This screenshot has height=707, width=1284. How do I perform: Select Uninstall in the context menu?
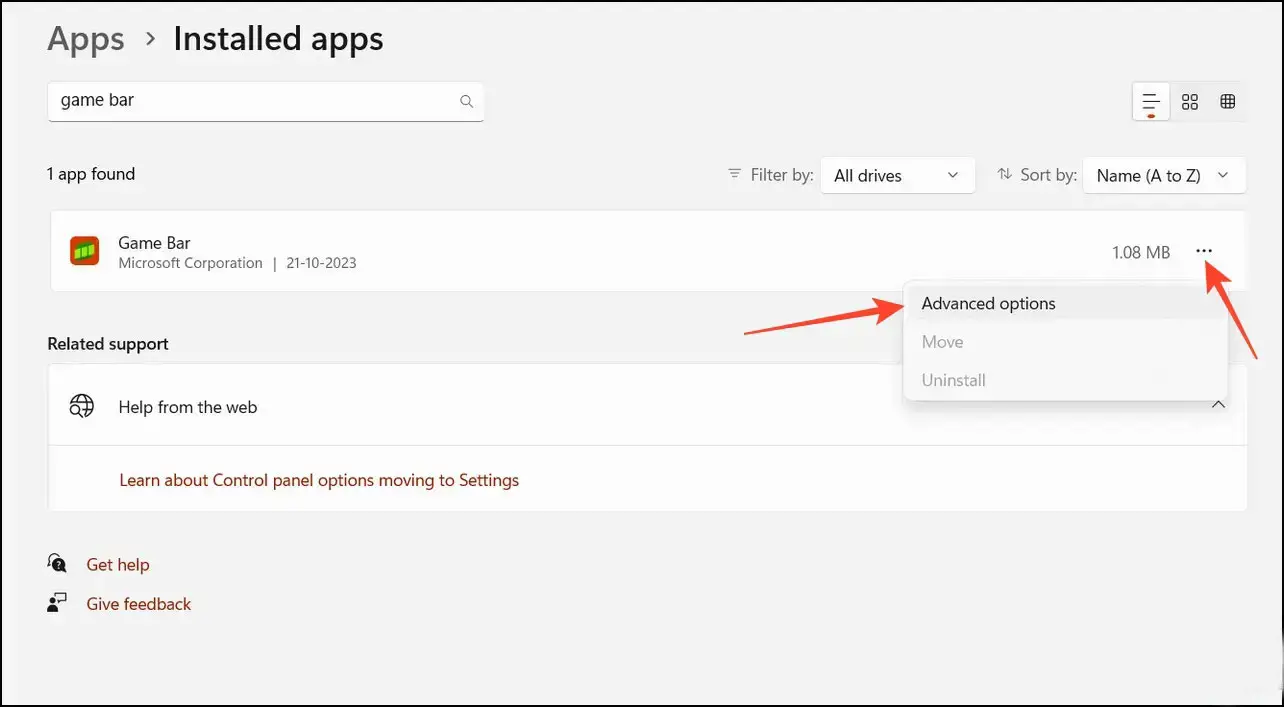tap(1065, 380)
